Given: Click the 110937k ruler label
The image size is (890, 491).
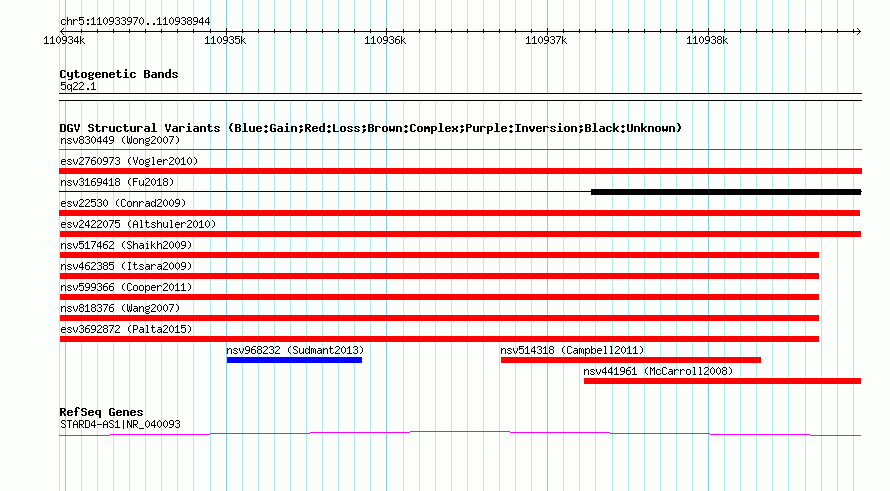Looking at the screenshot, I should click(x=546, y=40).
